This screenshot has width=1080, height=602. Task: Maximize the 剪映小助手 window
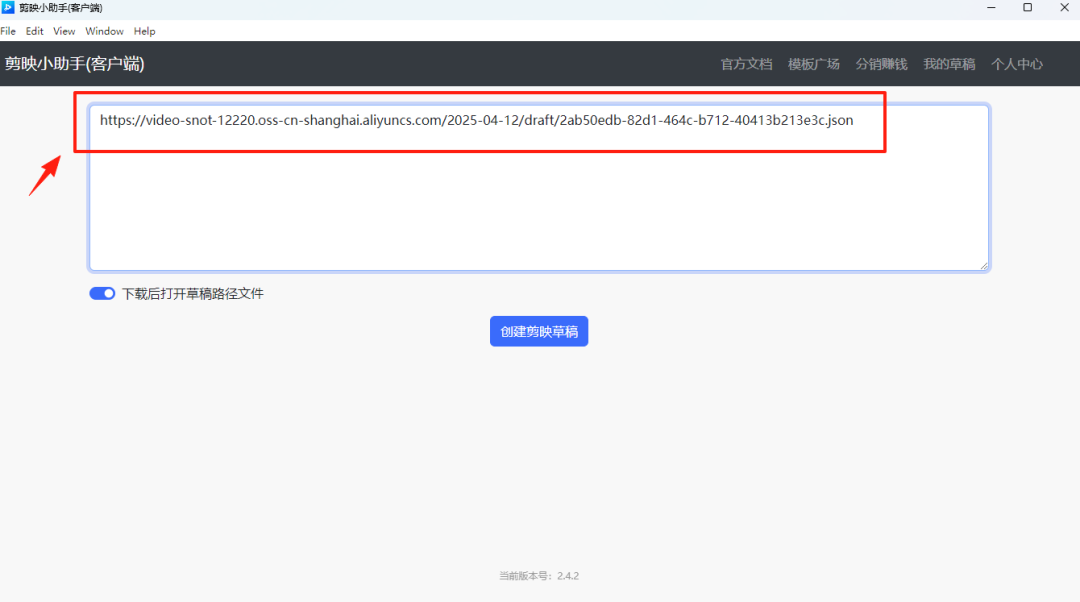tap(1027, 8)
